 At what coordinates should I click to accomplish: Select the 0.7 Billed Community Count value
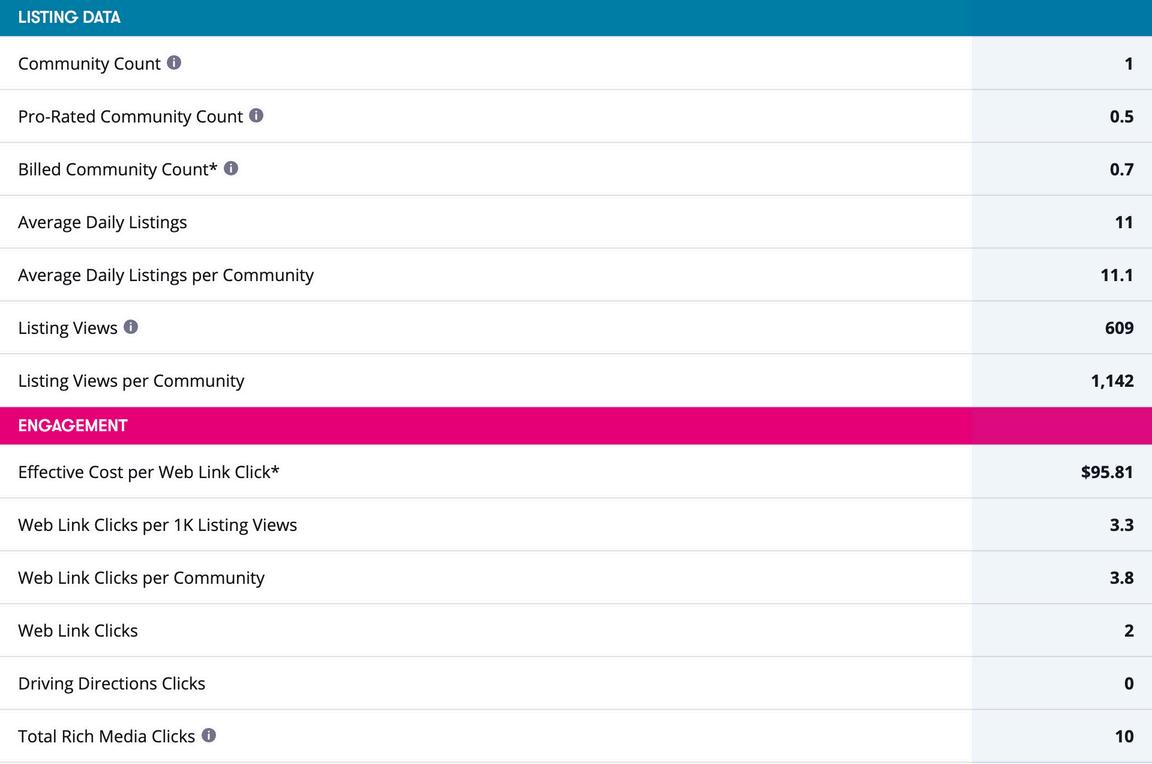(1122, 169)
